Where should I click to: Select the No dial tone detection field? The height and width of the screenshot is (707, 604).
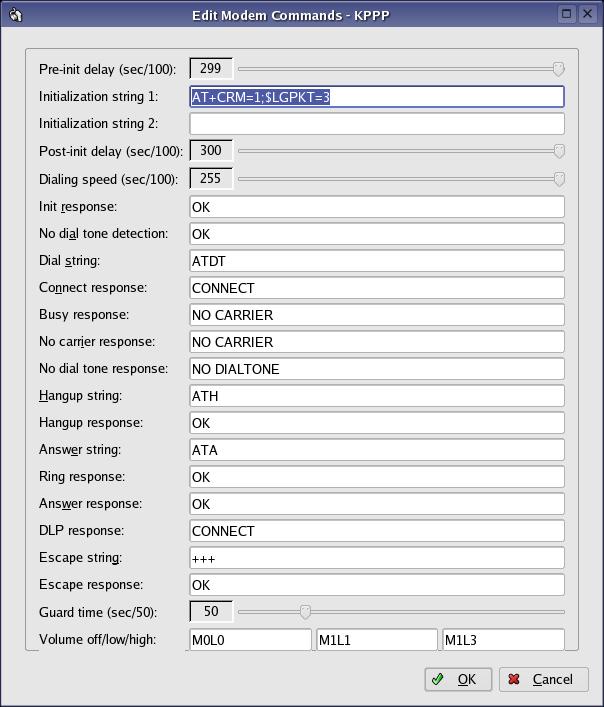[x=377, y=234]
